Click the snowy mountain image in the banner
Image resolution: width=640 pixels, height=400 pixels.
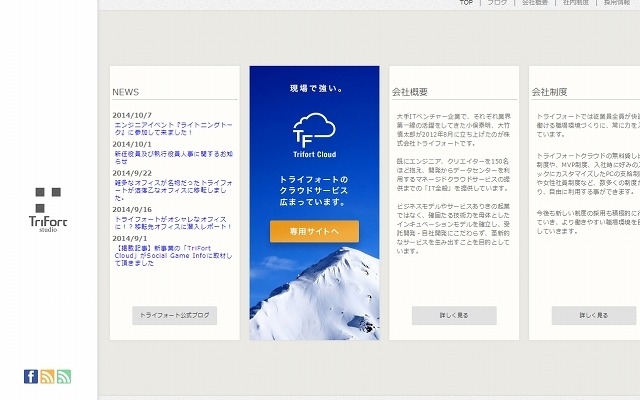pyautogui.click(x=314, y=294)
